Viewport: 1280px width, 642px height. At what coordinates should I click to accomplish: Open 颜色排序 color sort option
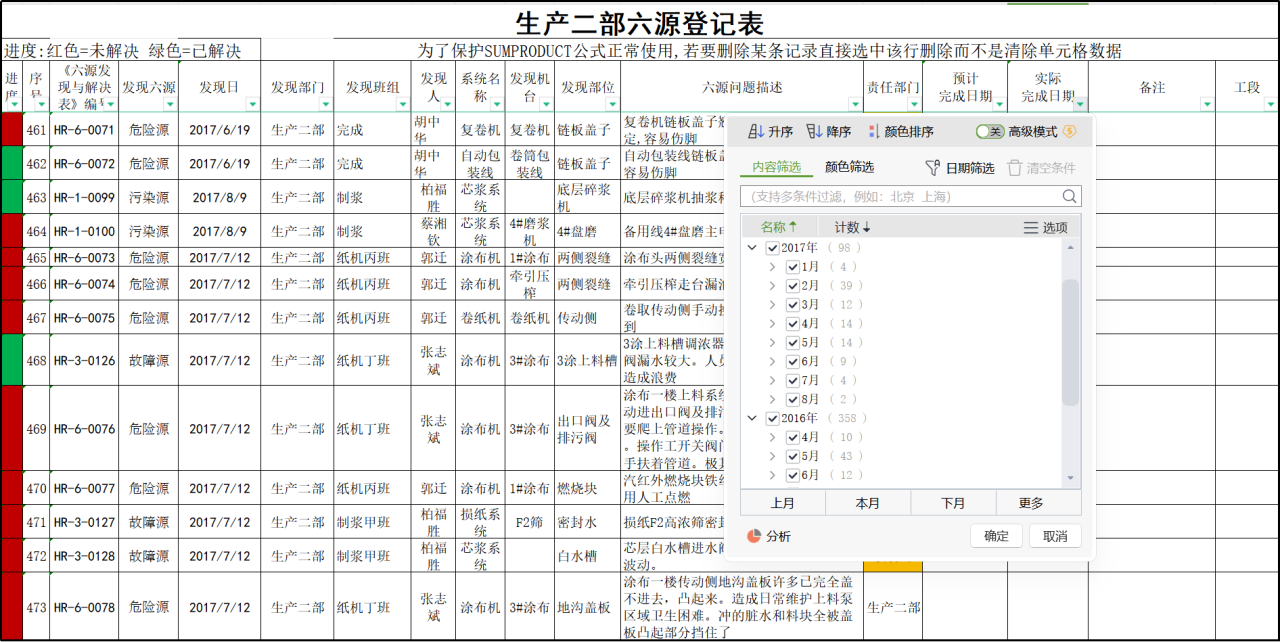901,132
